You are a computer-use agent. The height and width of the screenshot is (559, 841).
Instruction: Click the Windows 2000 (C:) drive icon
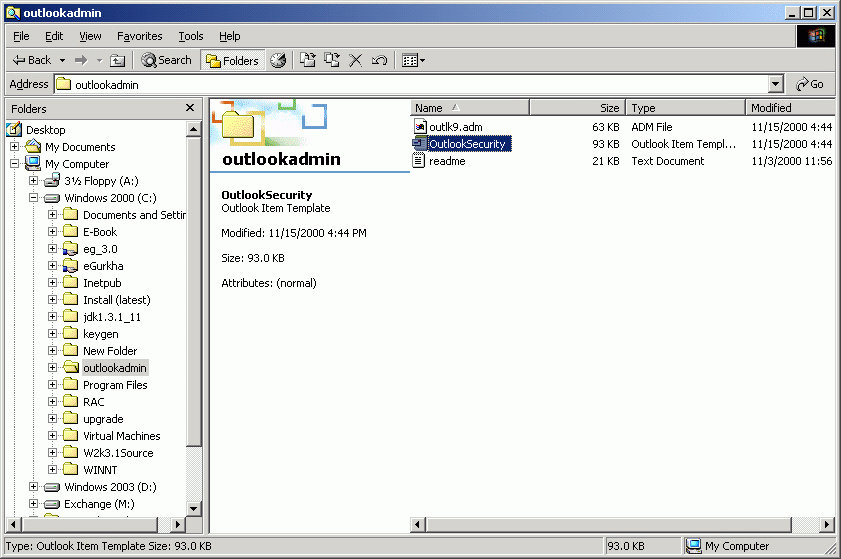51,198
